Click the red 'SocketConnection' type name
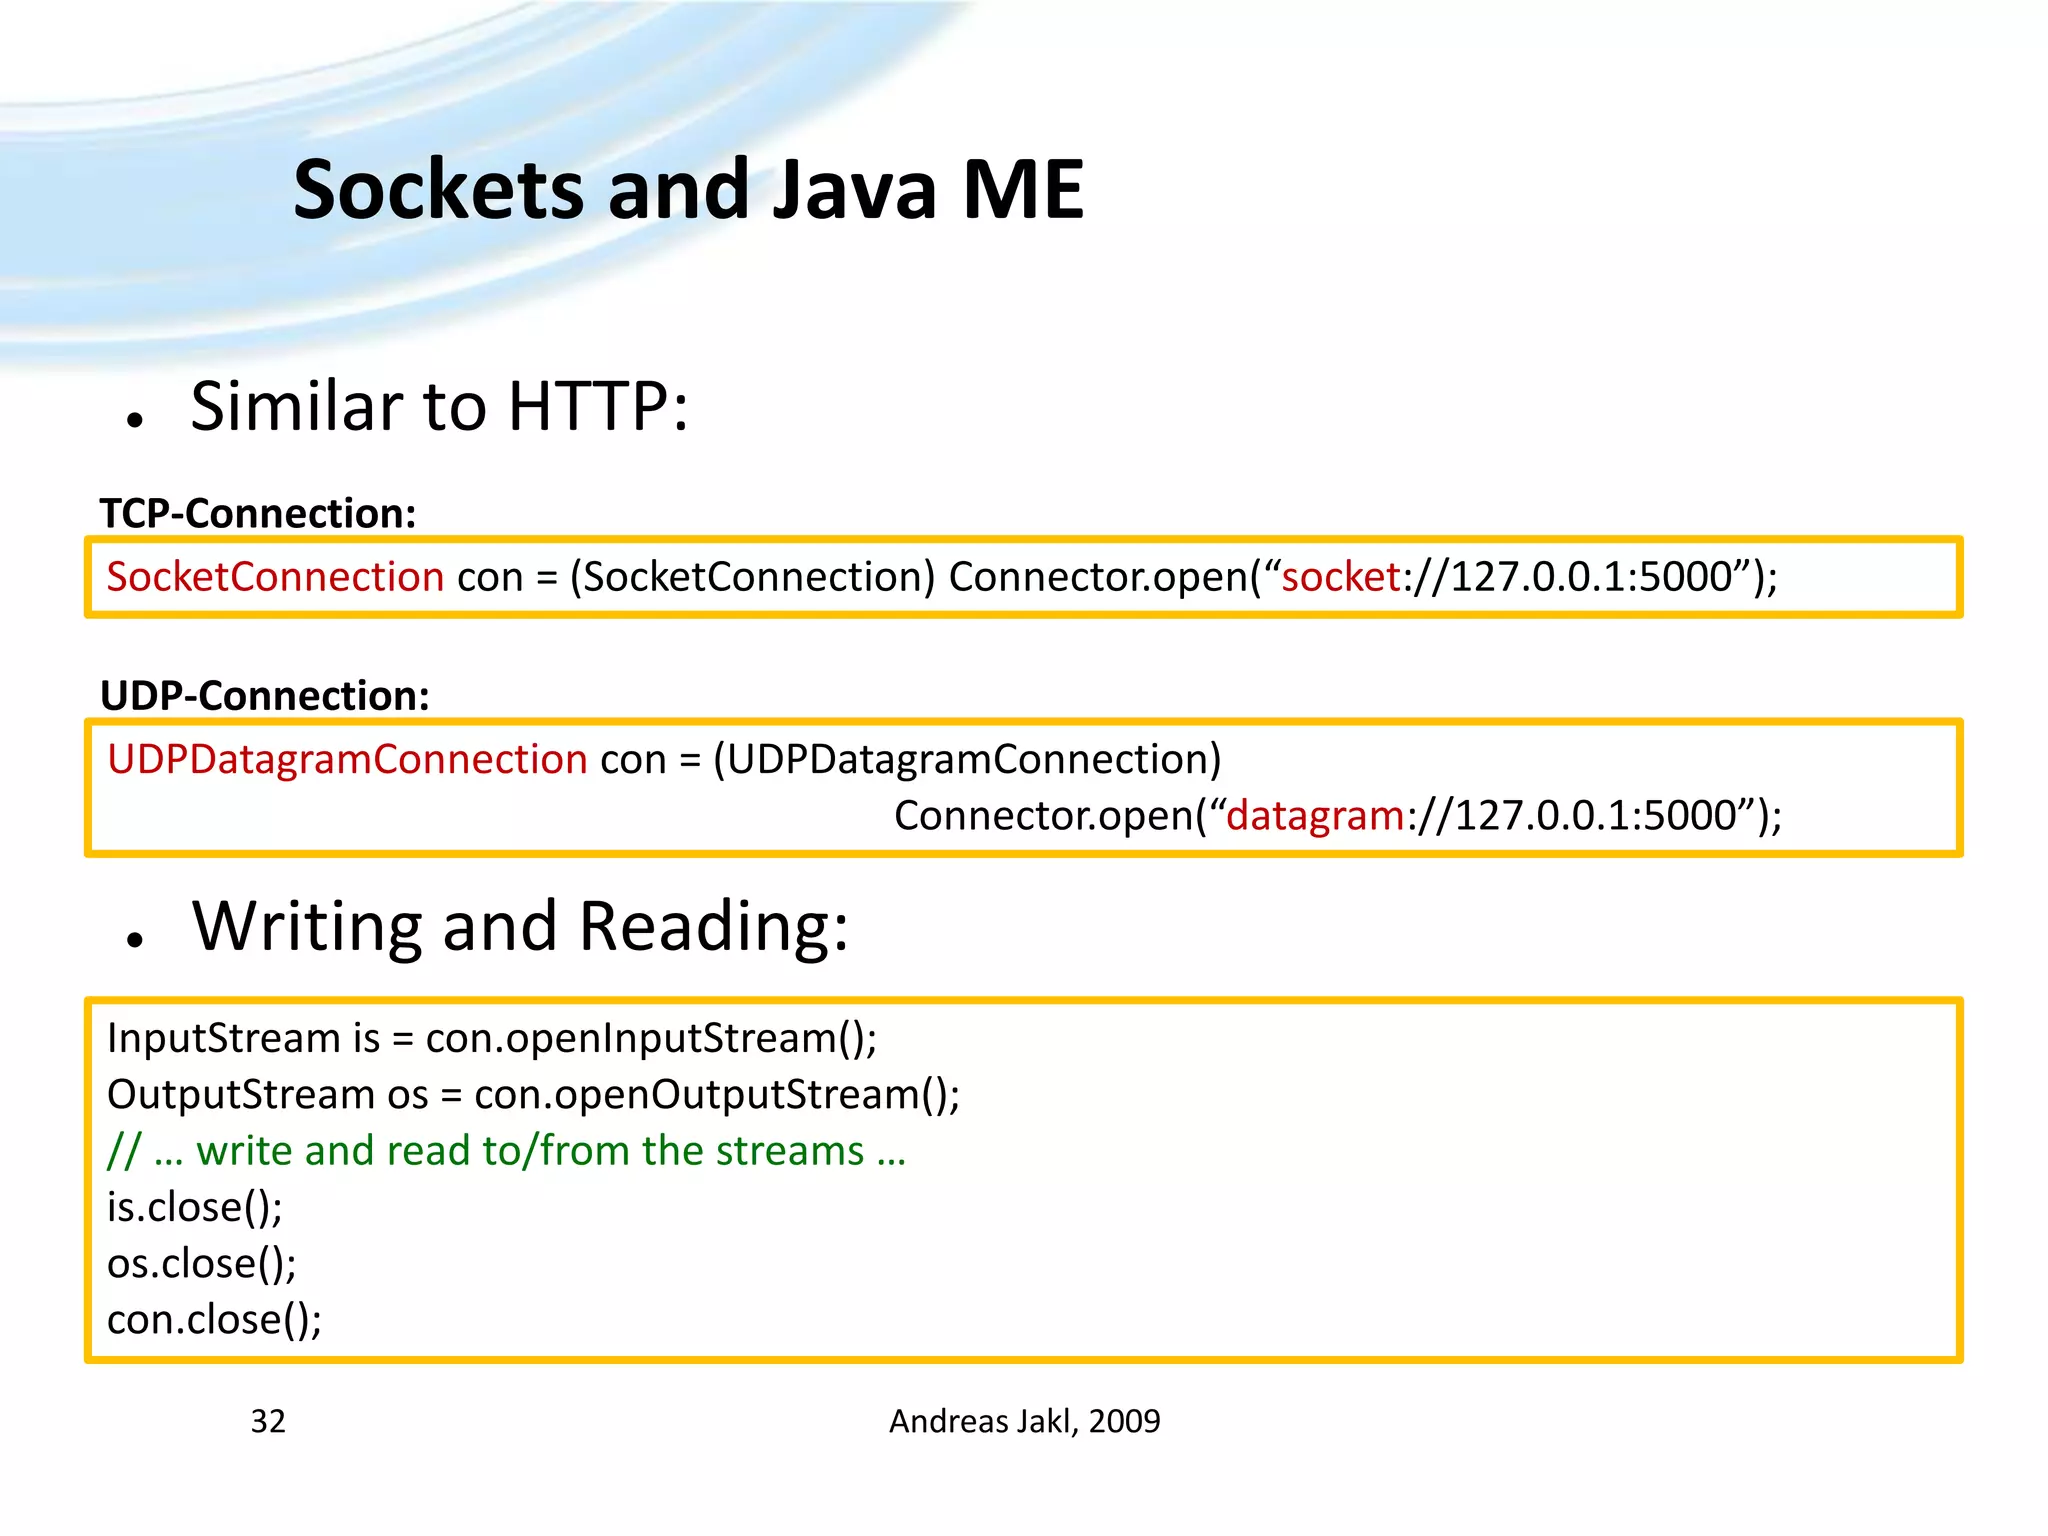The image size is (2048, 1536). coord(275,577)
